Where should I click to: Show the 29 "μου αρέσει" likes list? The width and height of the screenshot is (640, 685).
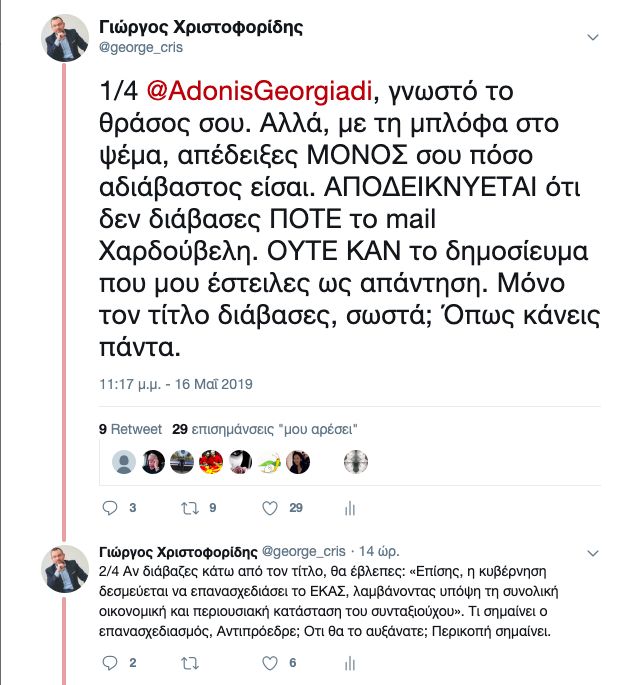click(x=266, y=429)
